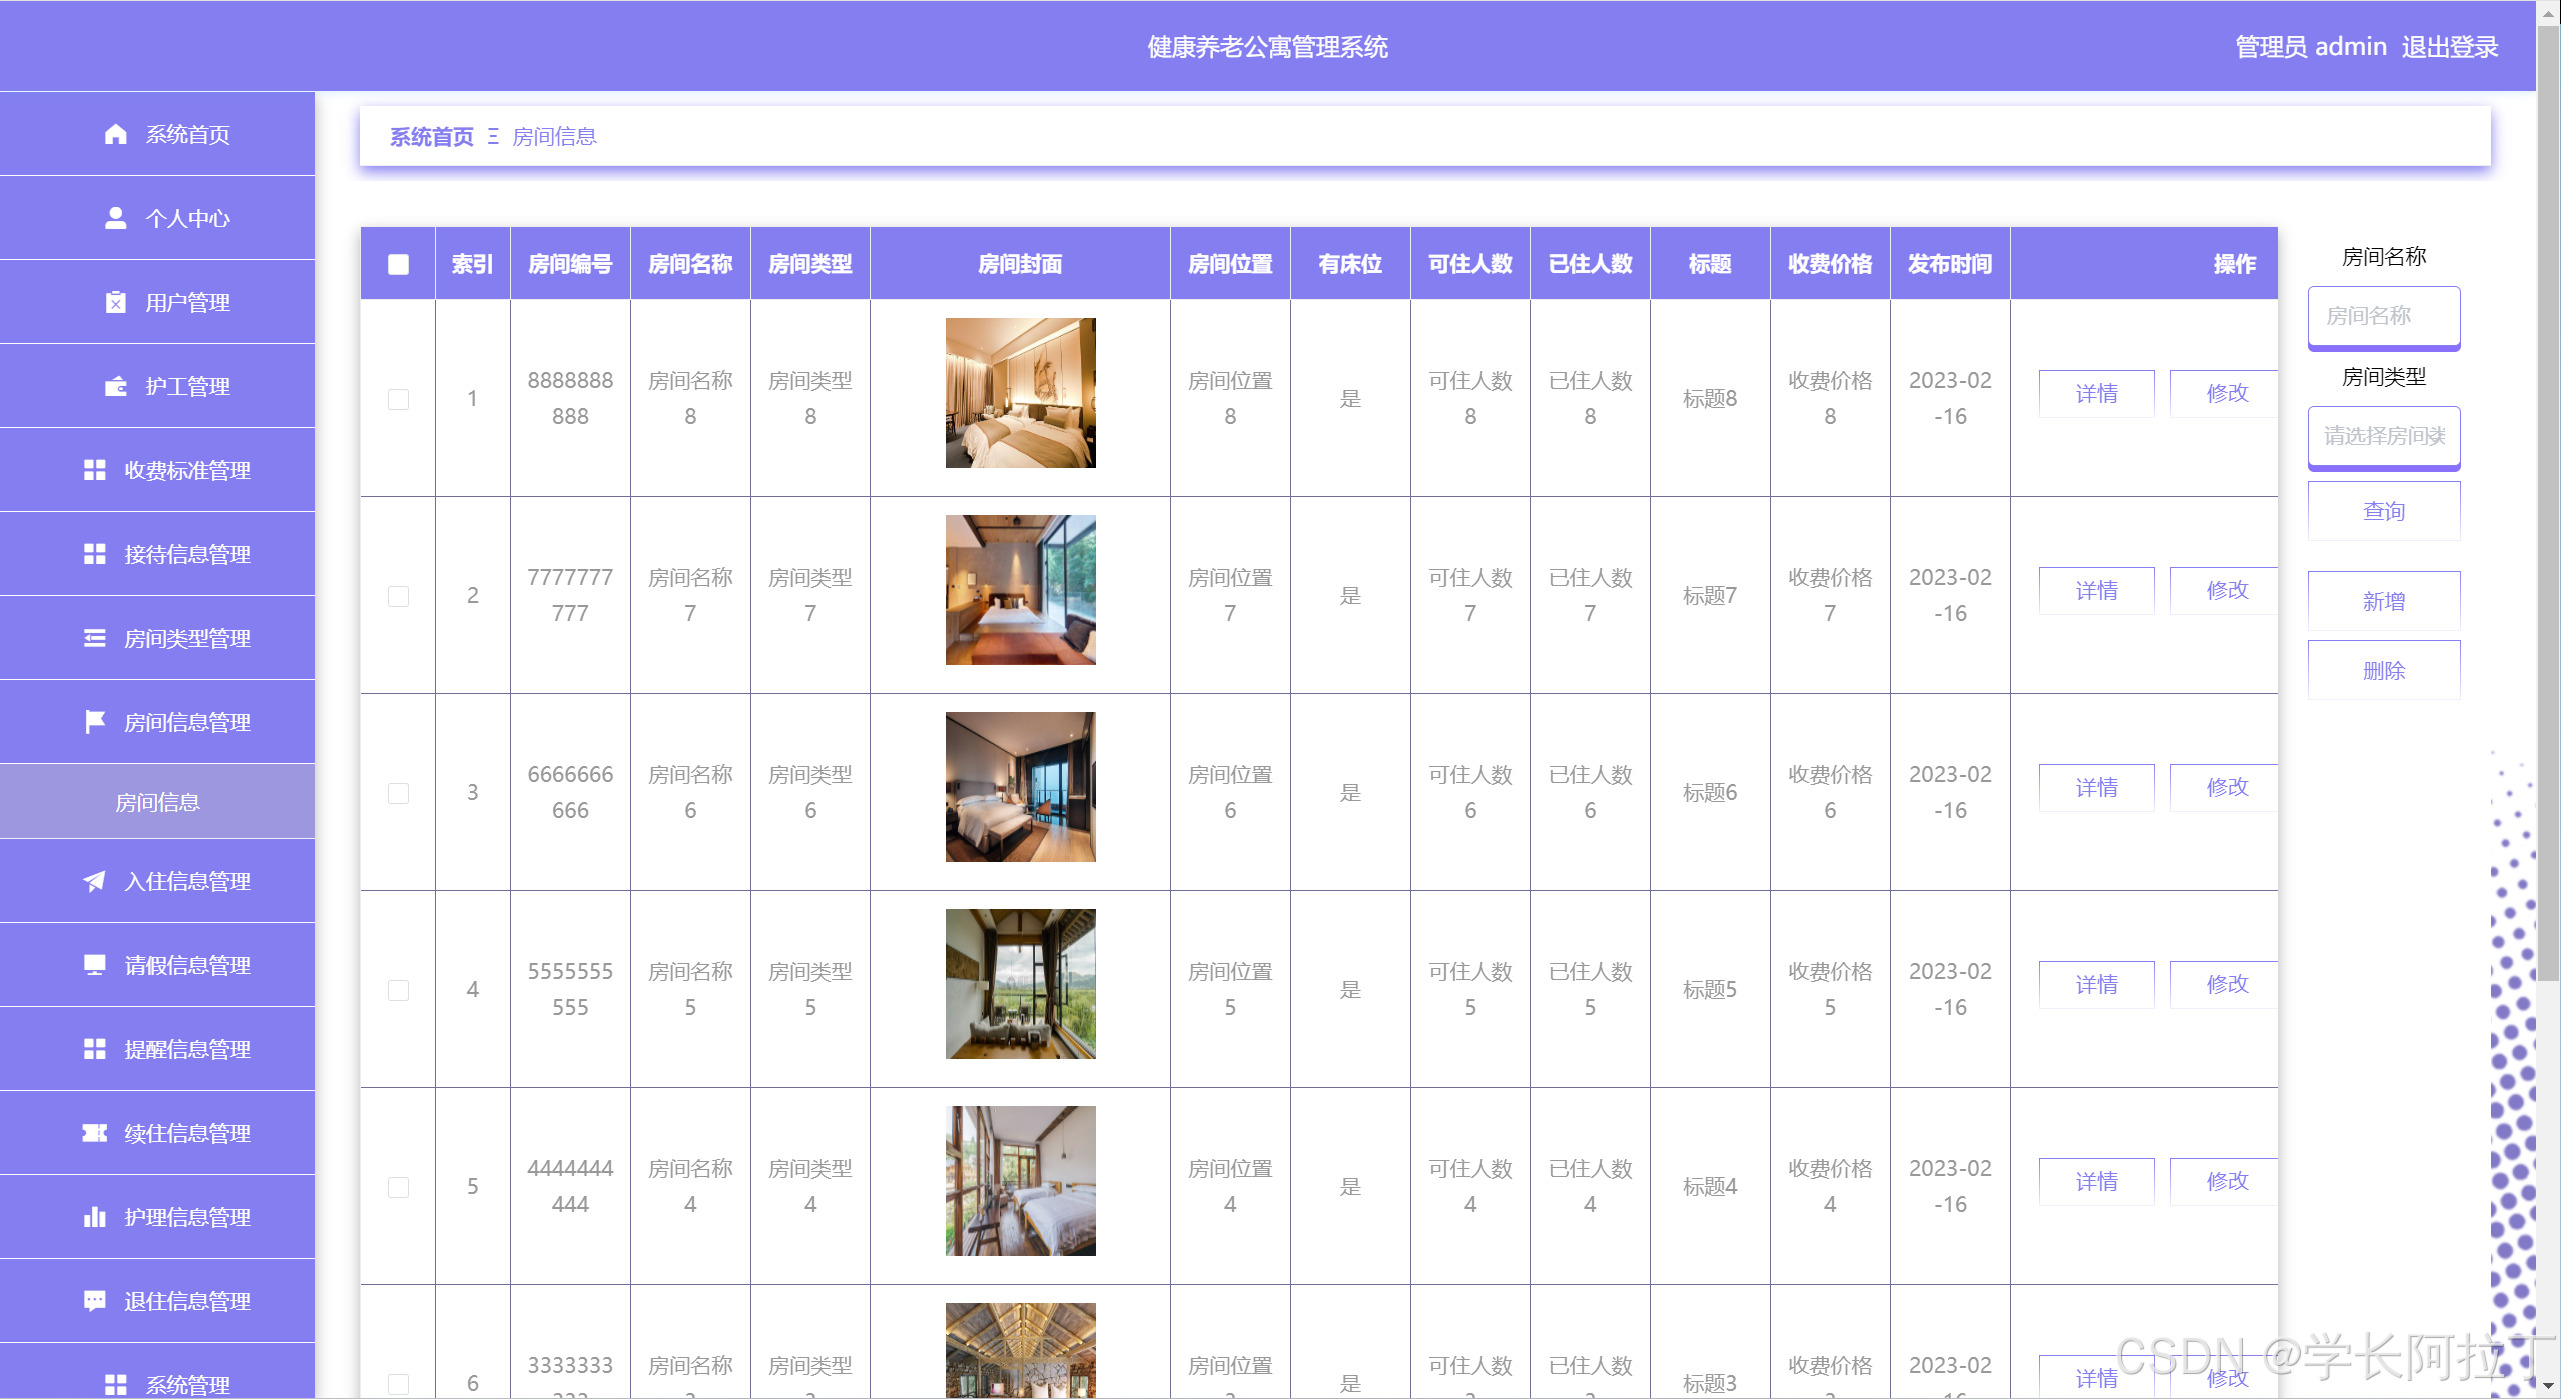Click the 护理信息管理 bar-chart icon

point(95,1217)
